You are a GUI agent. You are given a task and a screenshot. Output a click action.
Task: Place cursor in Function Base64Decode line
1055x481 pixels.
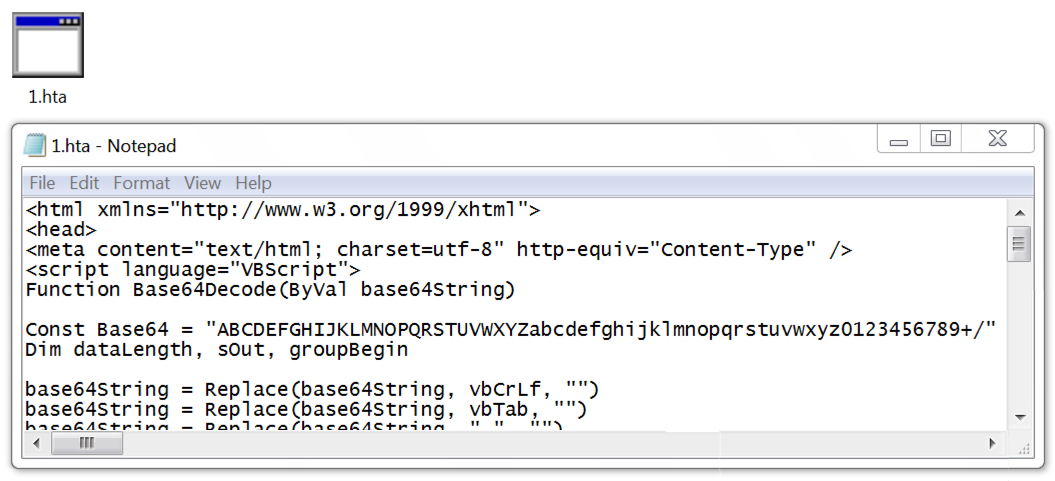coord(270,290)
